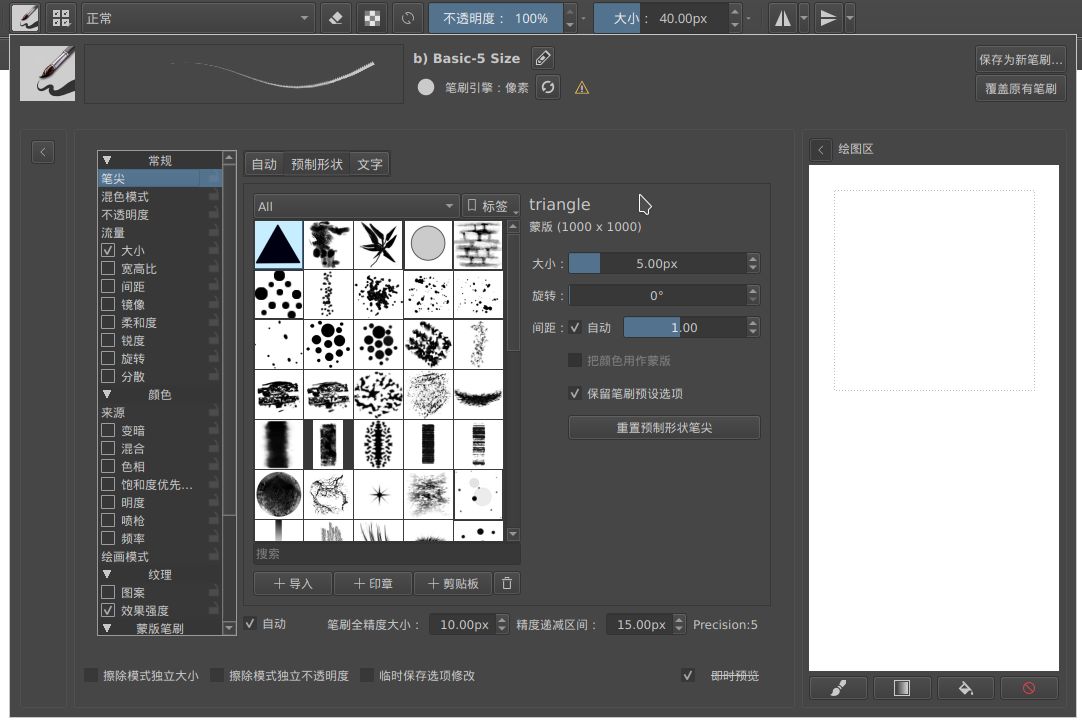This screenshot has width=1082, height=724.
Task: Click the preserve alpha checkerboard icon
Action: (x=372, y=18)
